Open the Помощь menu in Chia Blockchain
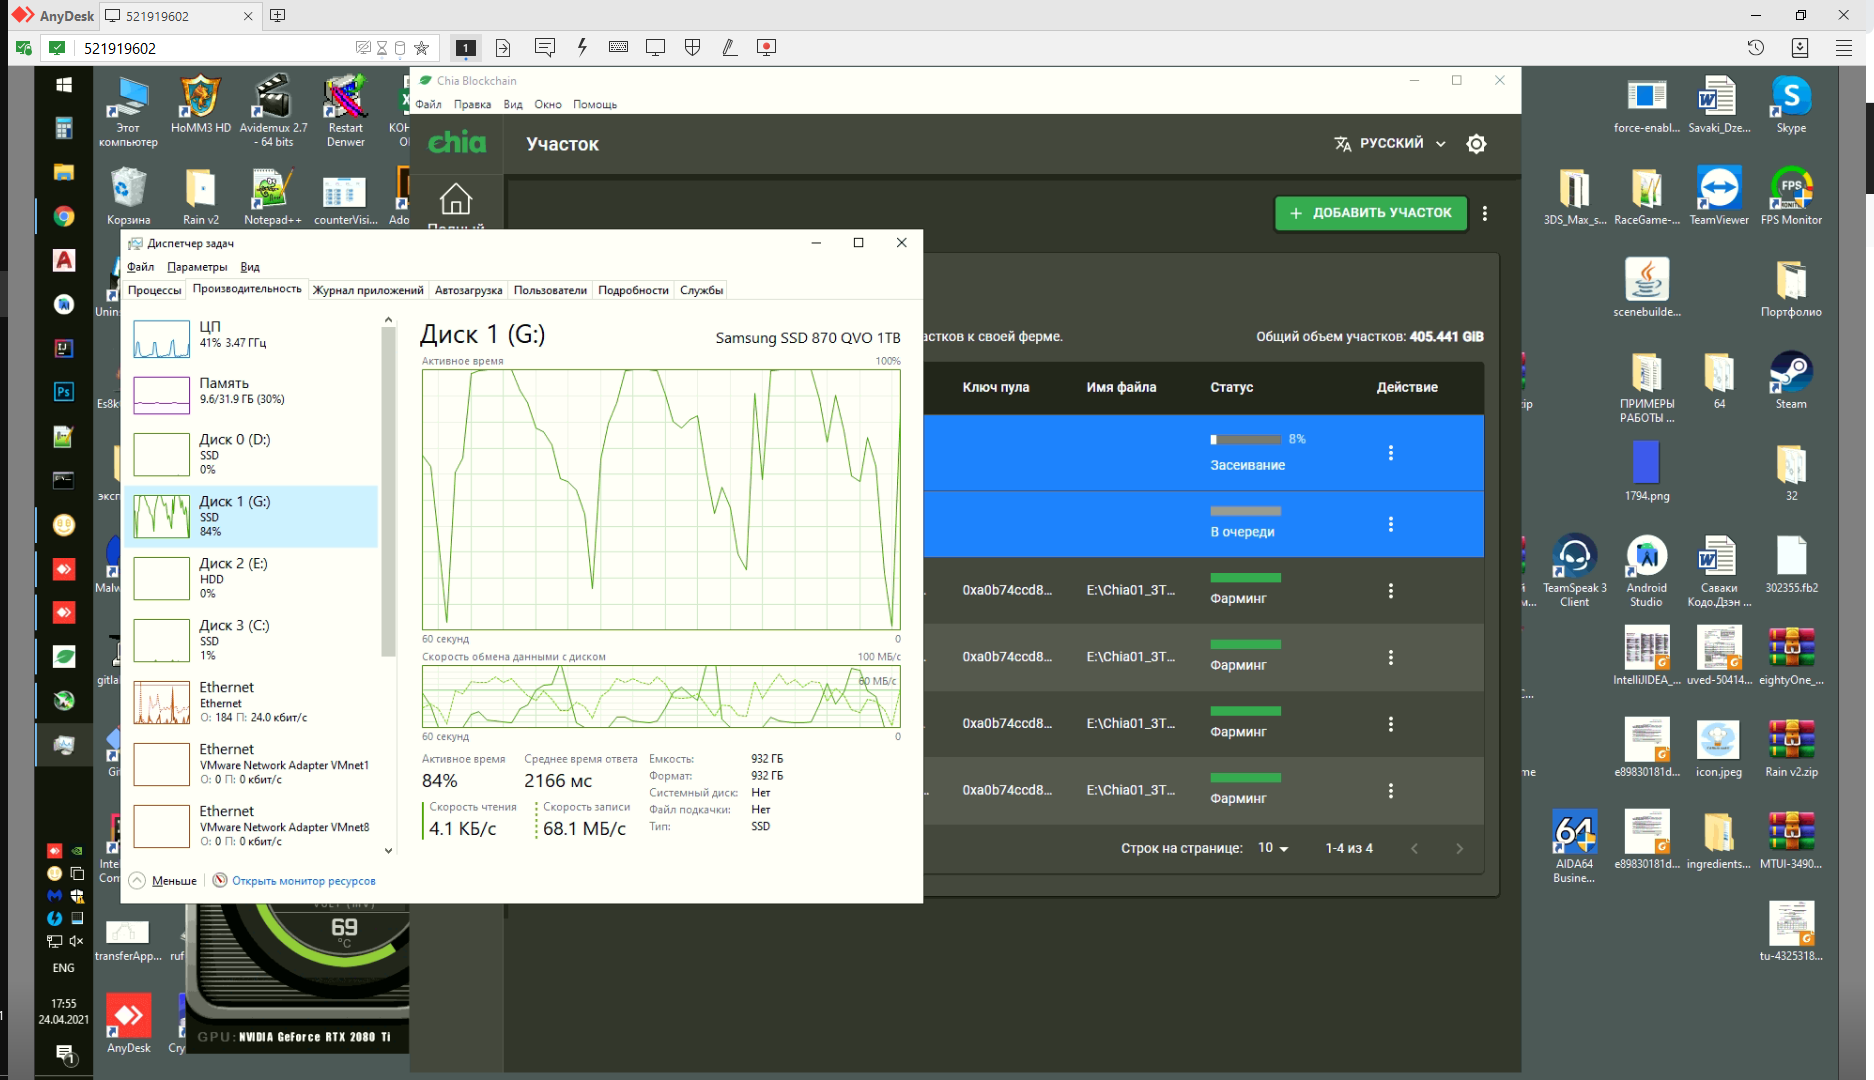Viewport: 1874px width, 1080px height. (x=595, y=104)
